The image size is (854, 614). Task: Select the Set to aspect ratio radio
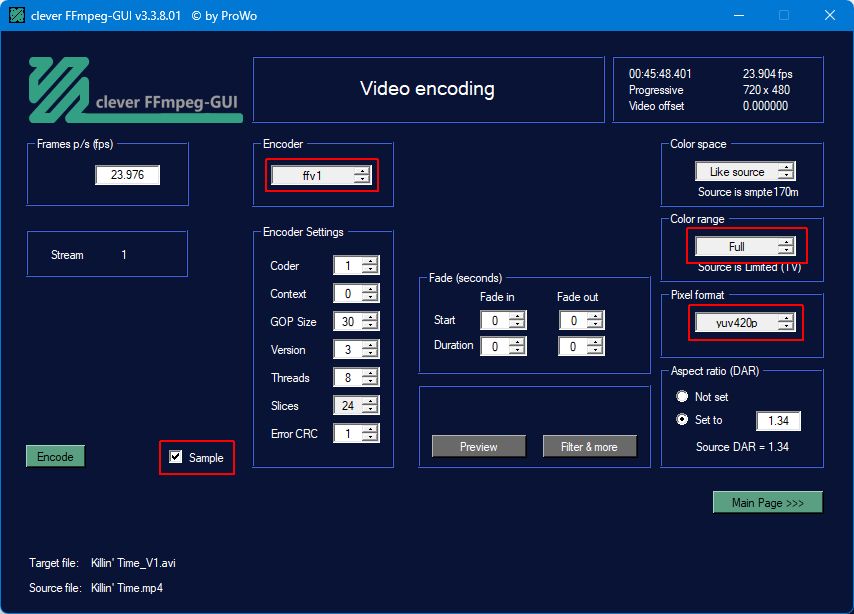coord(682,420)
